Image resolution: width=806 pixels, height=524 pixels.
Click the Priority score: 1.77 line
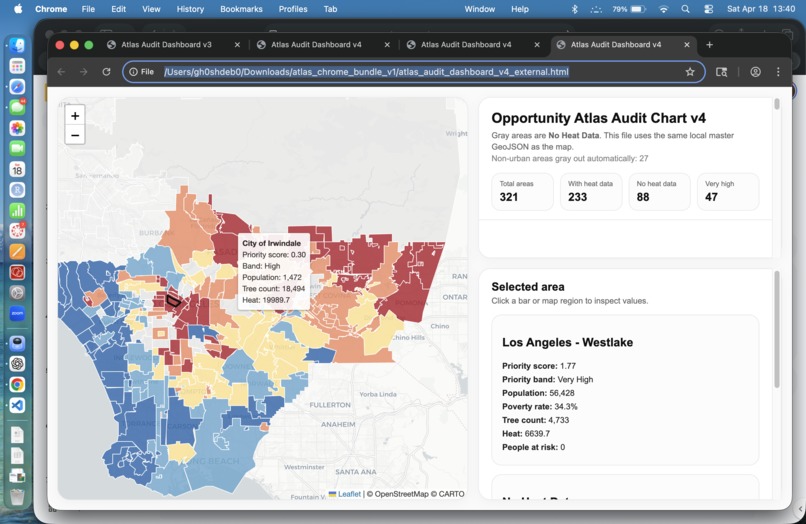539,366
